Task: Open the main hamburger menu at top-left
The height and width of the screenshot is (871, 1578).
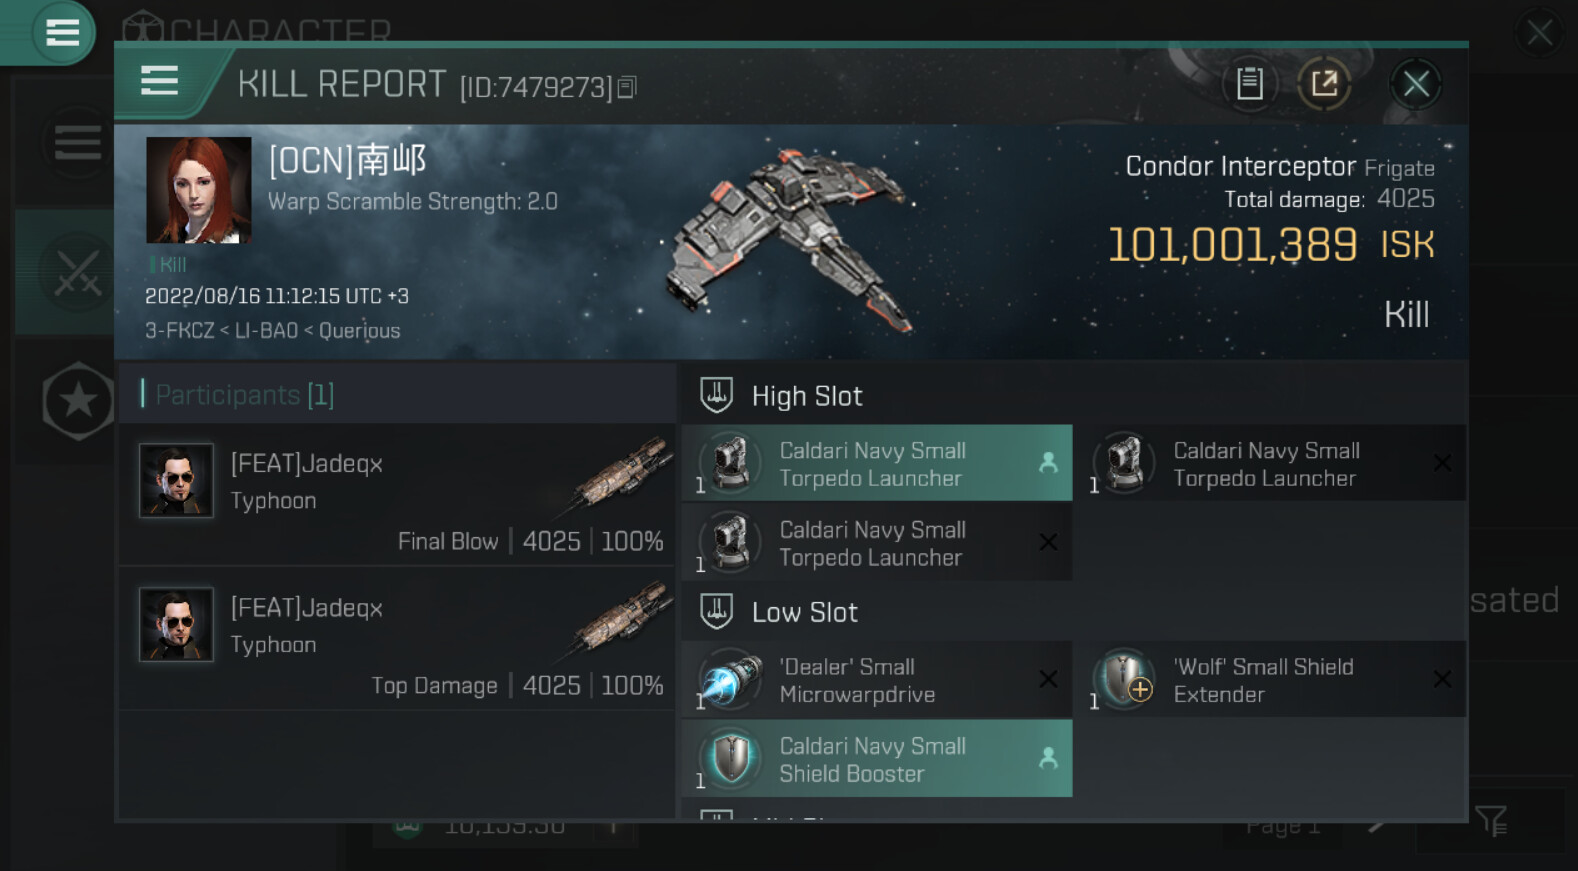Action: (61, 33)
